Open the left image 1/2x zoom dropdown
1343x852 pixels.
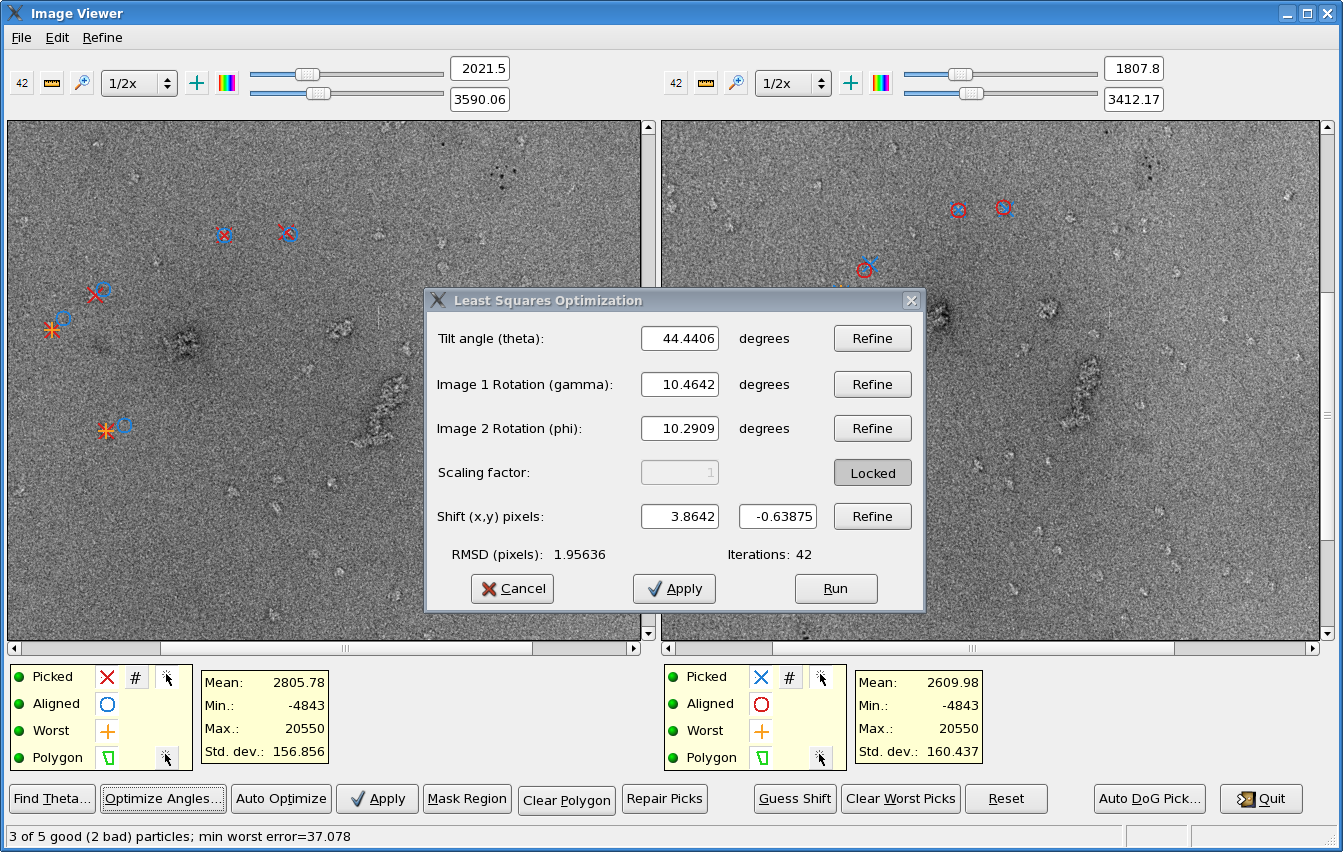(139, 83)
